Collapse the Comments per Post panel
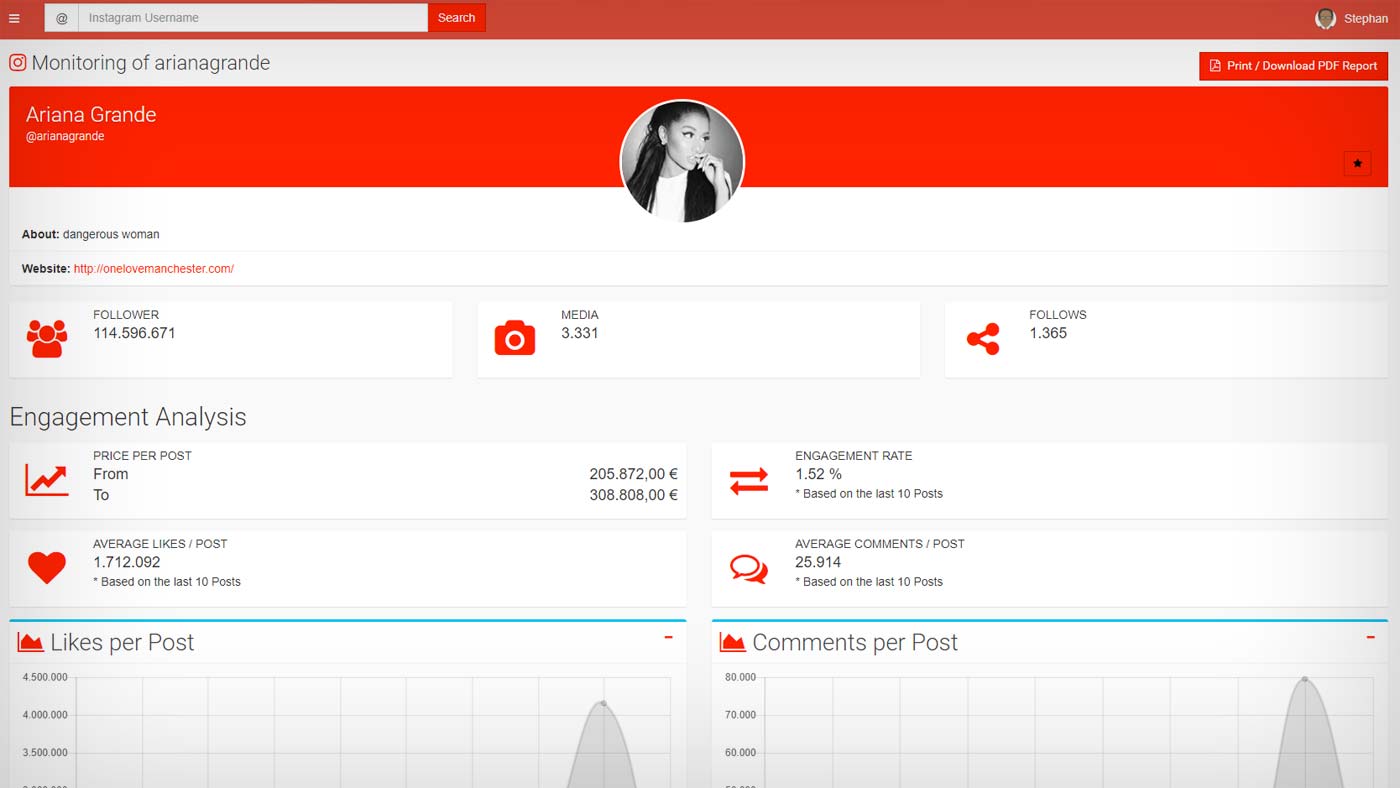Screen dimensions: 1400x788 pos(1371,637)
